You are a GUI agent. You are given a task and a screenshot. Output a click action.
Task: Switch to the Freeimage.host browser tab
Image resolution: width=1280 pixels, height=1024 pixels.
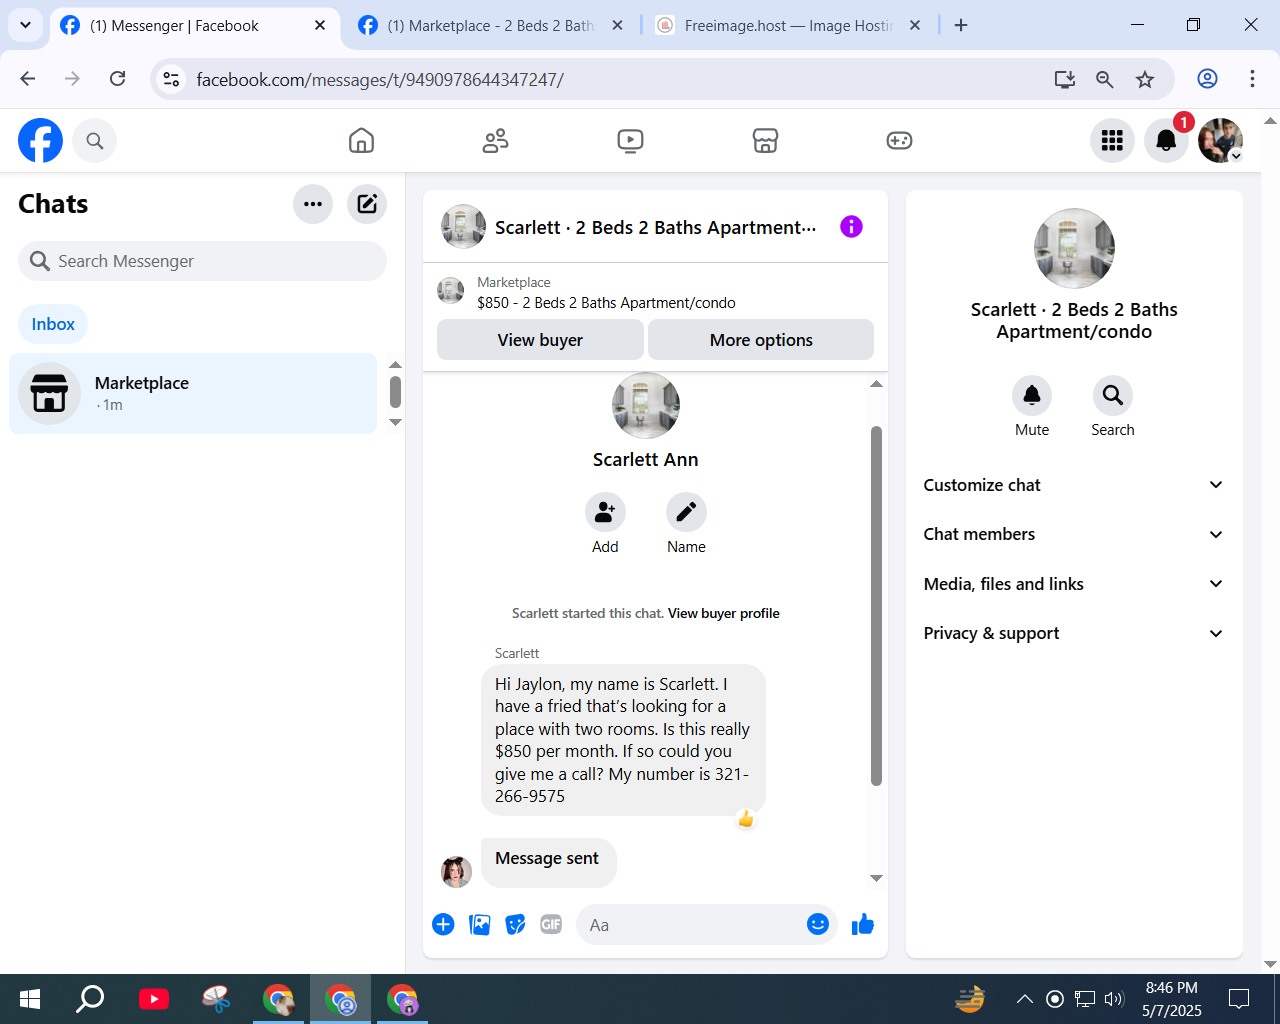788,26
